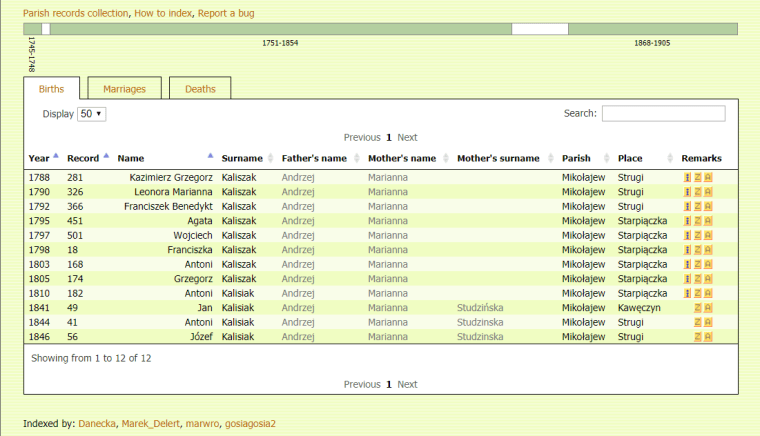This screenshot has width=760, height=436.
Task: Click the 'i' info icon for Kazimierz Grzegorz
Action: tap(687, 178)
